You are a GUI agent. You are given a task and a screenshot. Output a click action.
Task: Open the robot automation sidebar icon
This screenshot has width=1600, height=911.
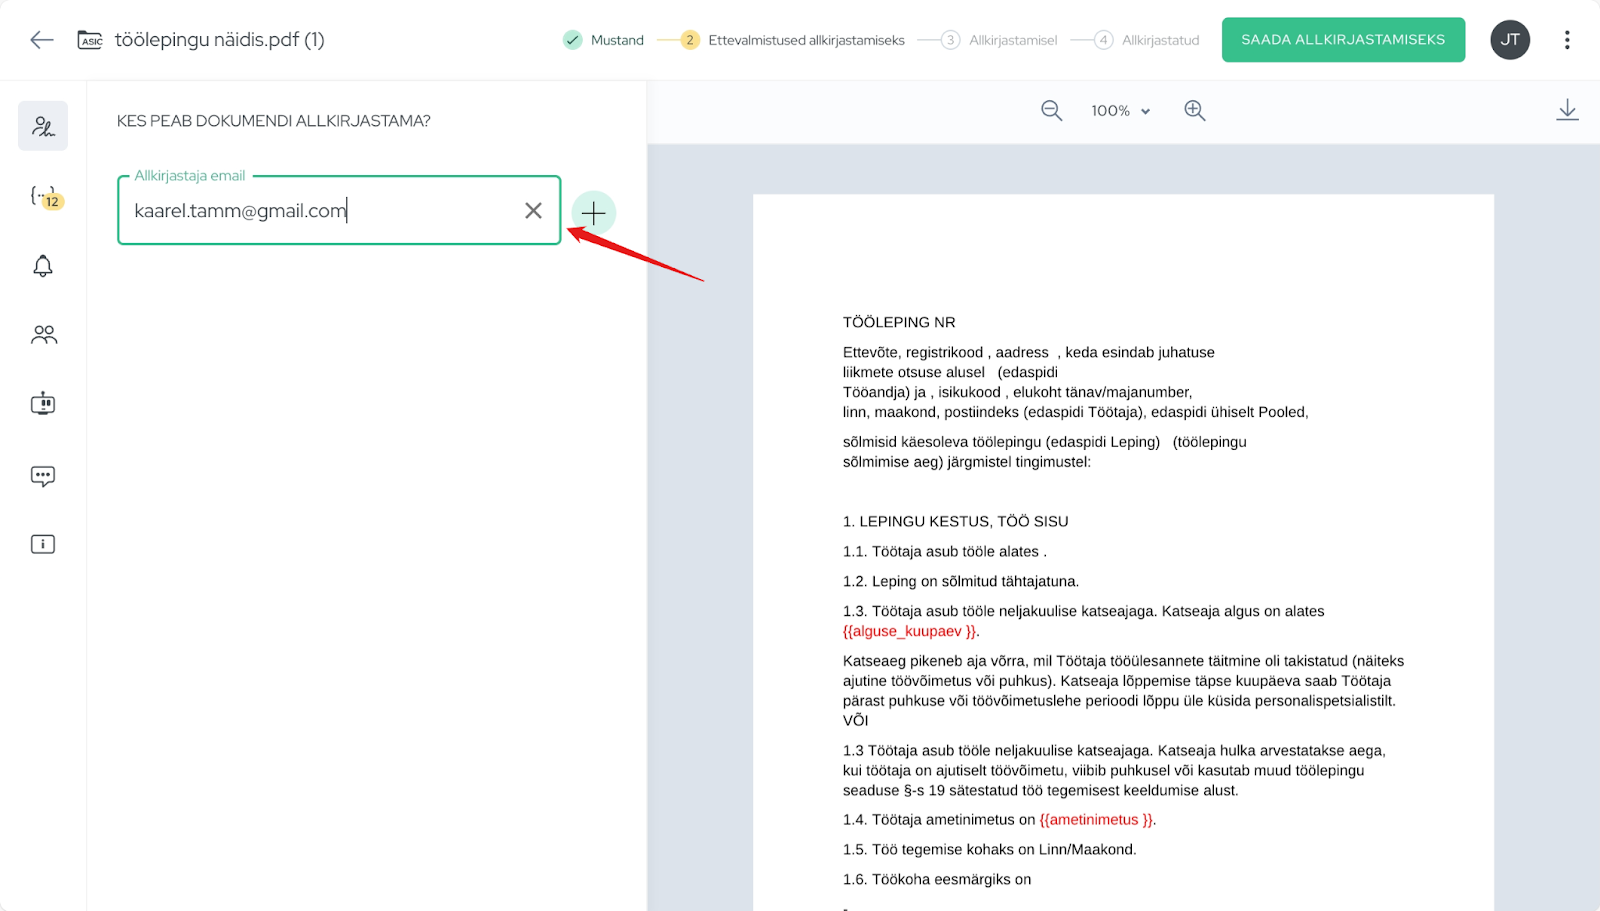click(43, 404)
